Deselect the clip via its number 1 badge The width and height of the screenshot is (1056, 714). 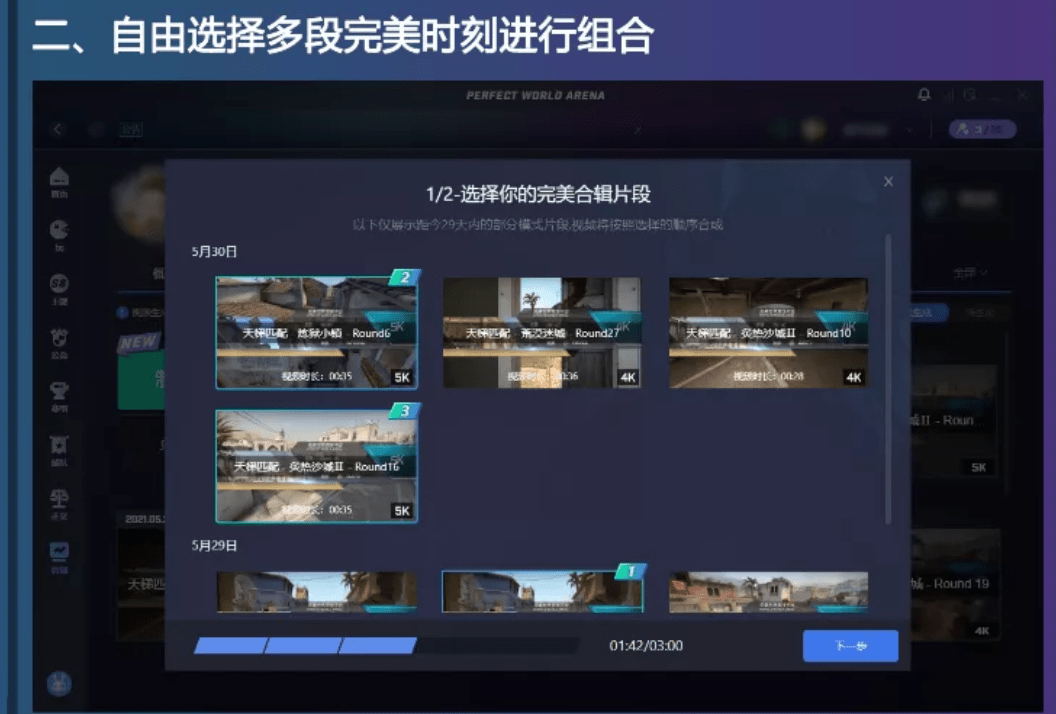coord(631,571)
